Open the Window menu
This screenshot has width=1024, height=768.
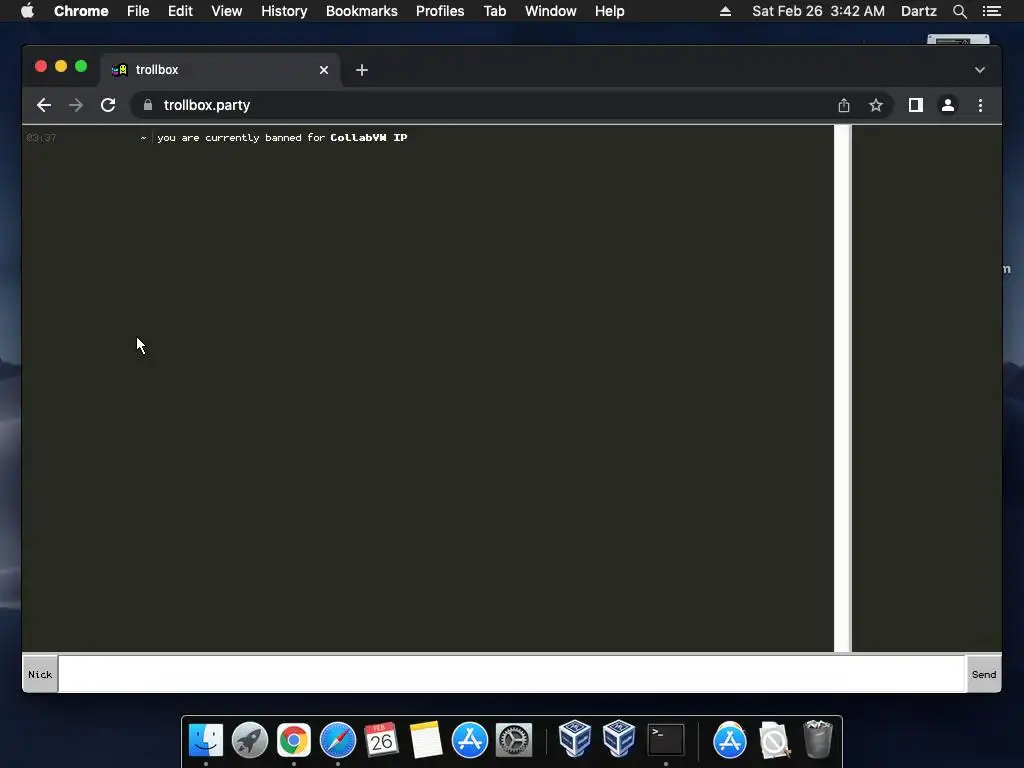[x=551, y=11]
